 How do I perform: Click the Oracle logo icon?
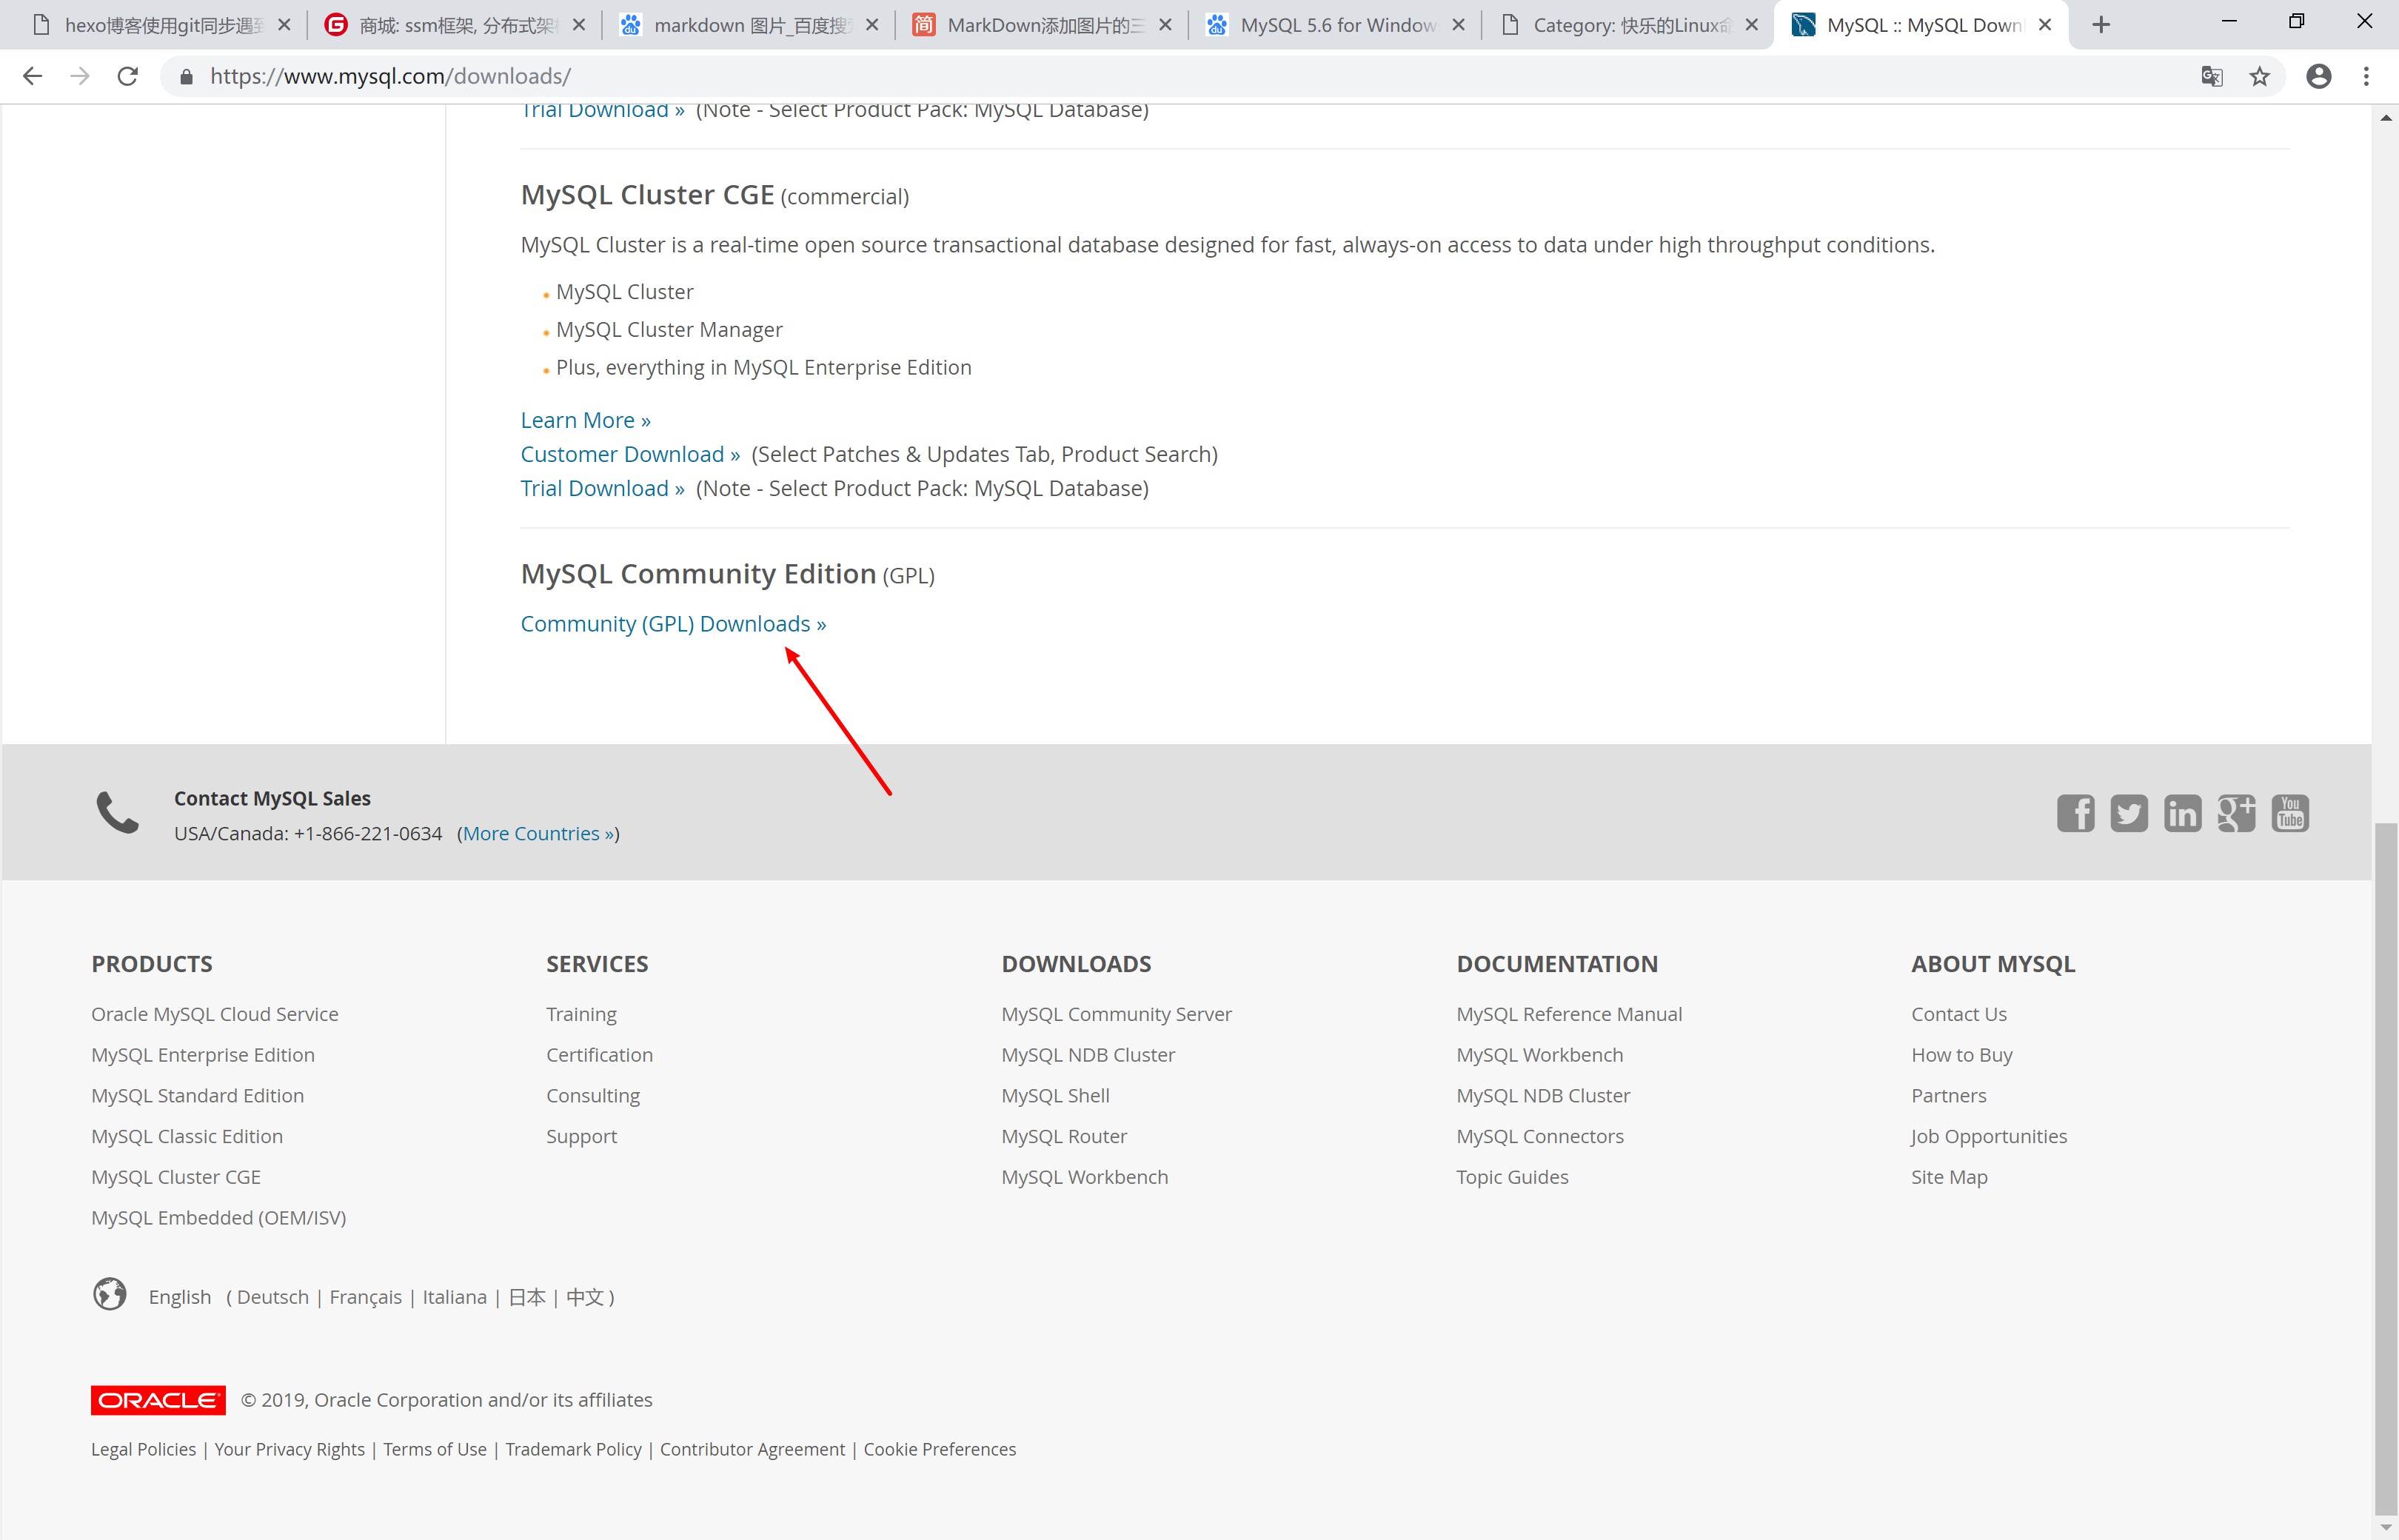(x=158, y=1399)
